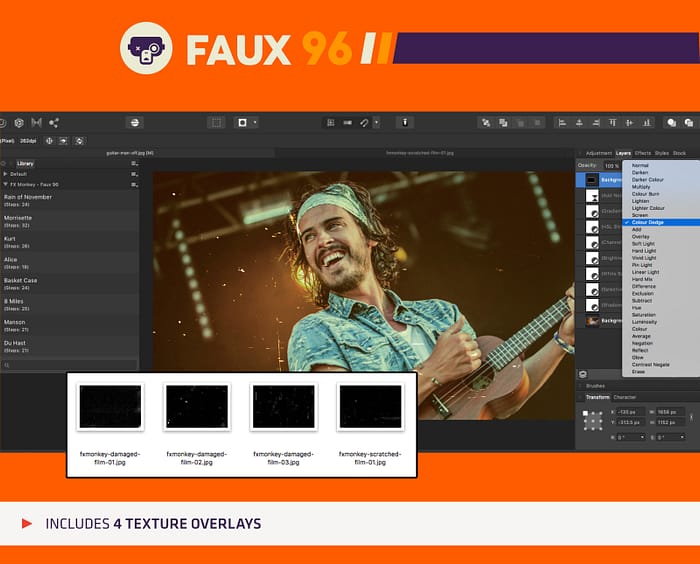Open the Default category options menu
700x564 pixels.
(x=134, y=174)
